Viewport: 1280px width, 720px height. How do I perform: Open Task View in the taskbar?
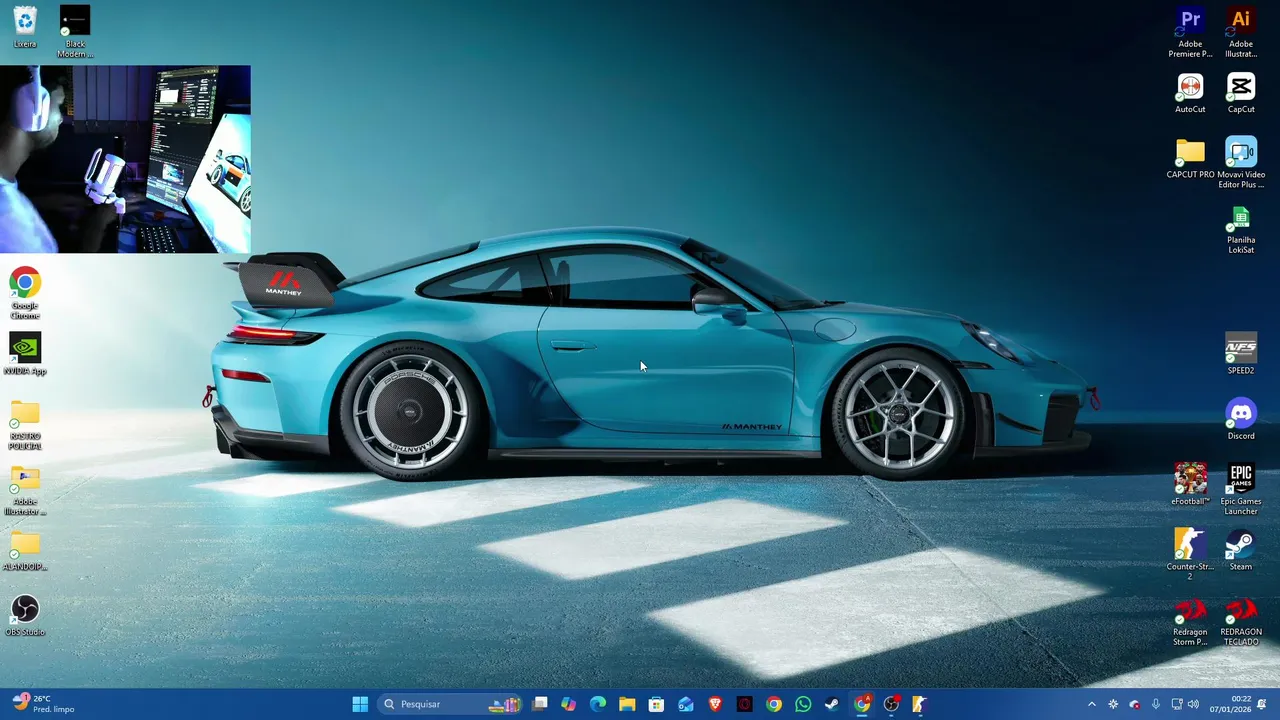(x=540, y=704)
